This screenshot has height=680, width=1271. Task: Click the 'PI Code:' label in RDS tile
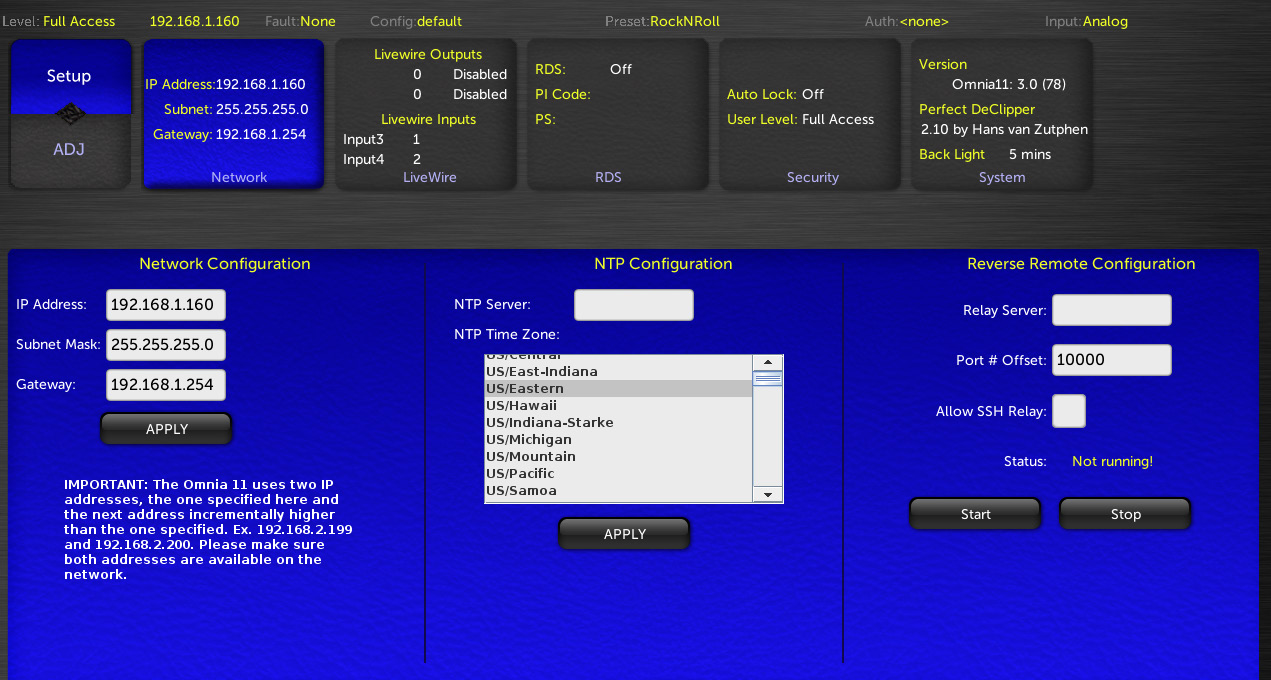click(x=563, y=94)
